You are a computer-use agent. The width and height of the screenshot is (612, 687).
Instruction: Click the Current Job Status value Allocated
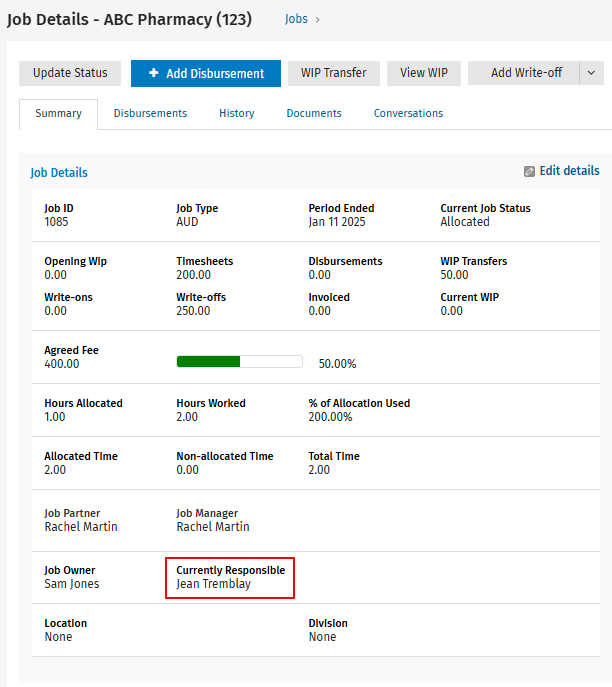(x=465, y=222)
